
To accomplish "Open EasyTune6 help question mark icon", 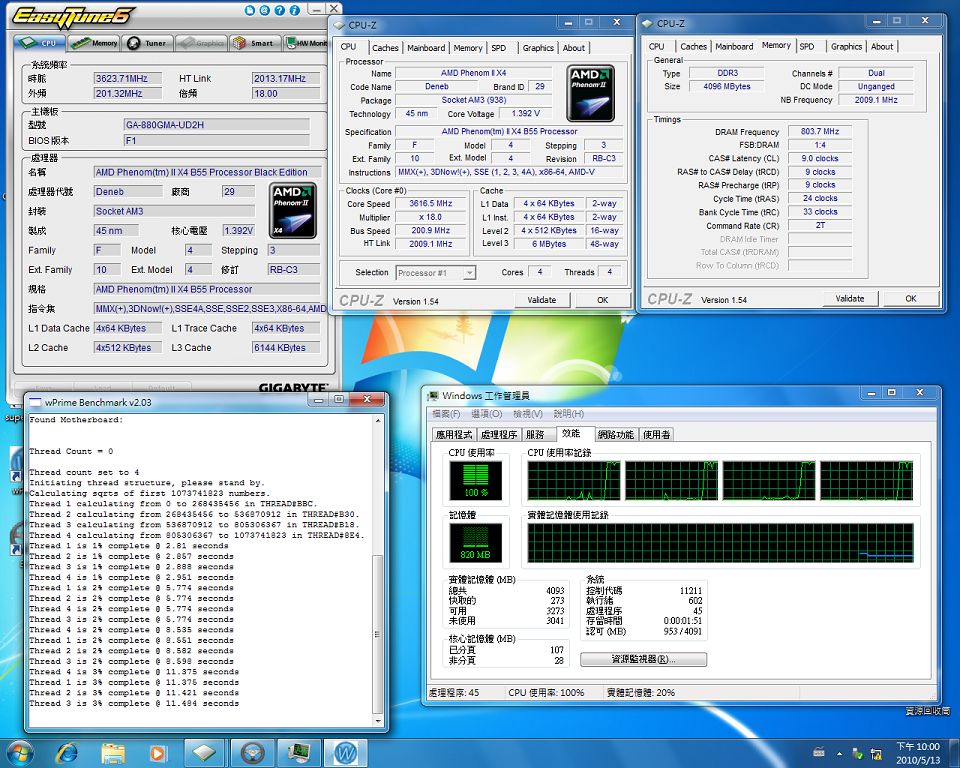I will (x=279, y=10).
